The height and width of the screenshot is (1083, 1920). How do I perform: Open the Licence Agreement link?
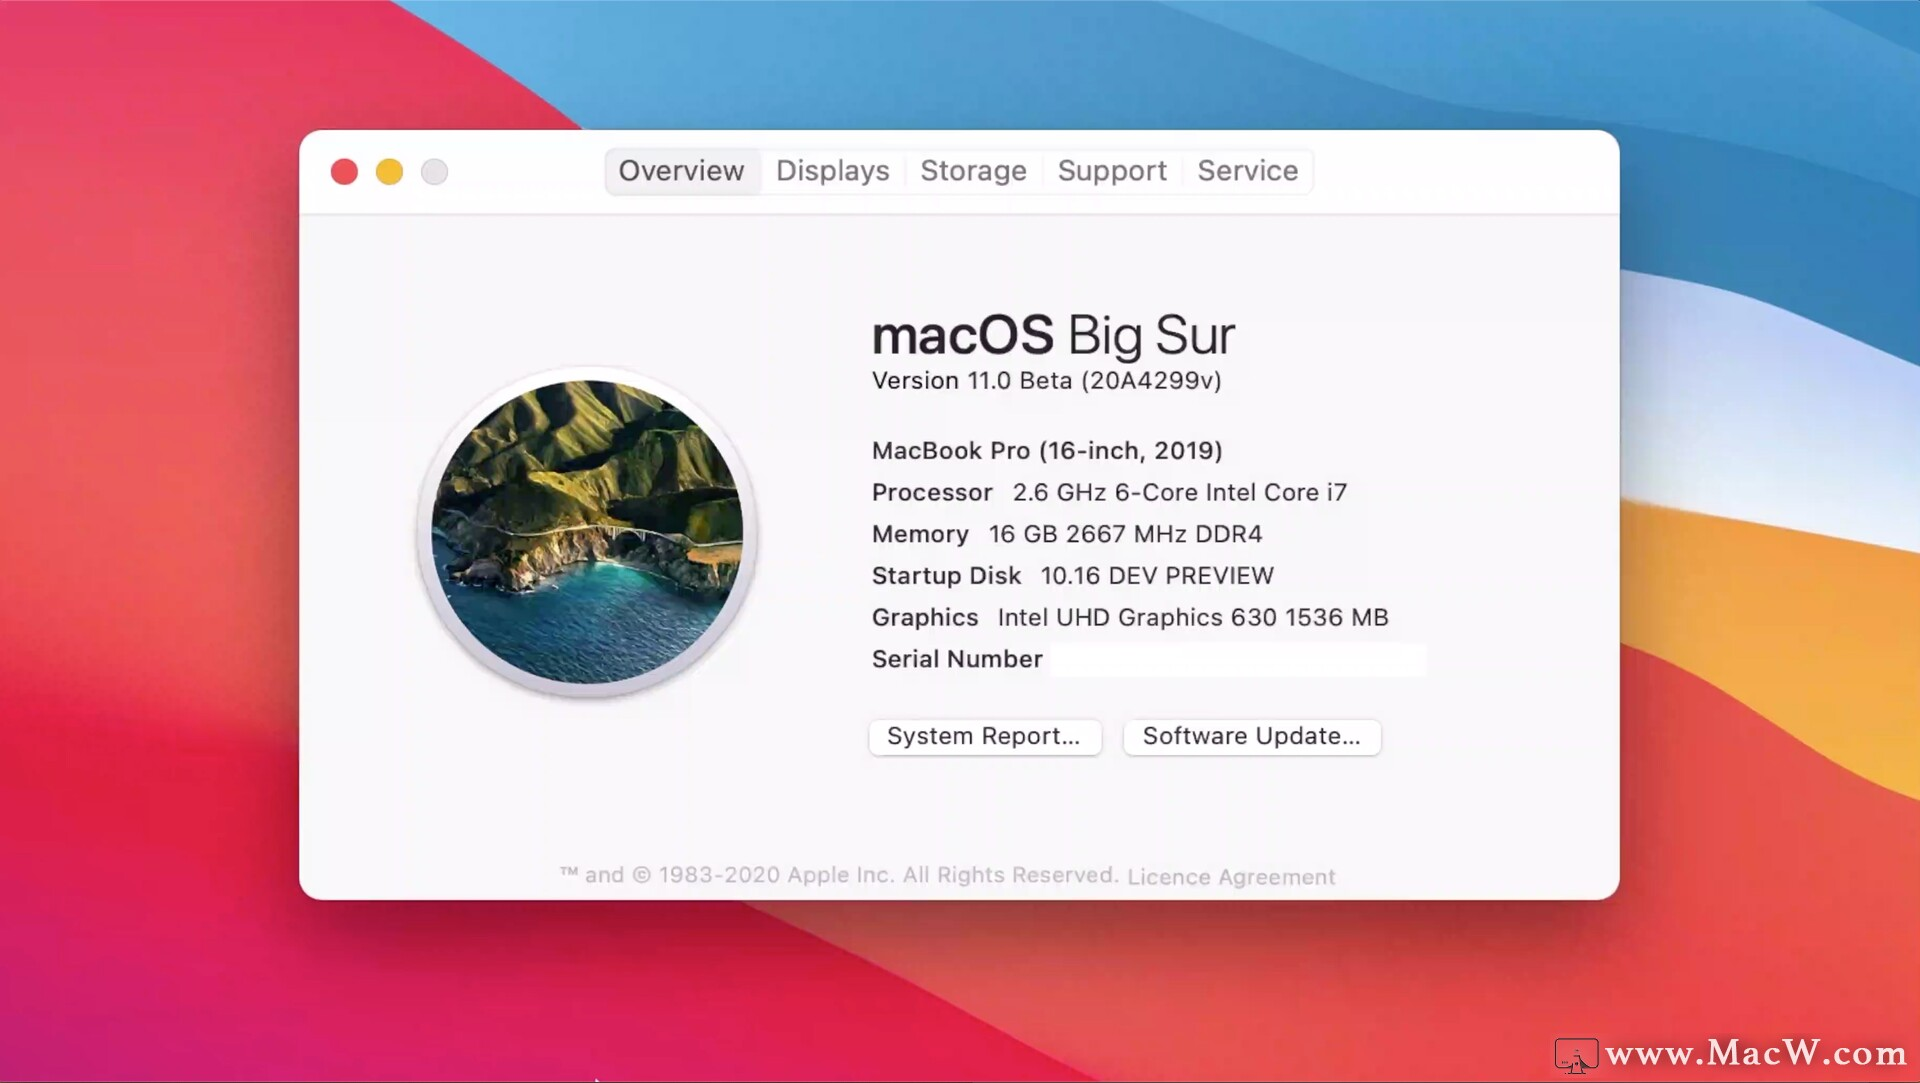pyautogui.click(x=1231, y=877)
